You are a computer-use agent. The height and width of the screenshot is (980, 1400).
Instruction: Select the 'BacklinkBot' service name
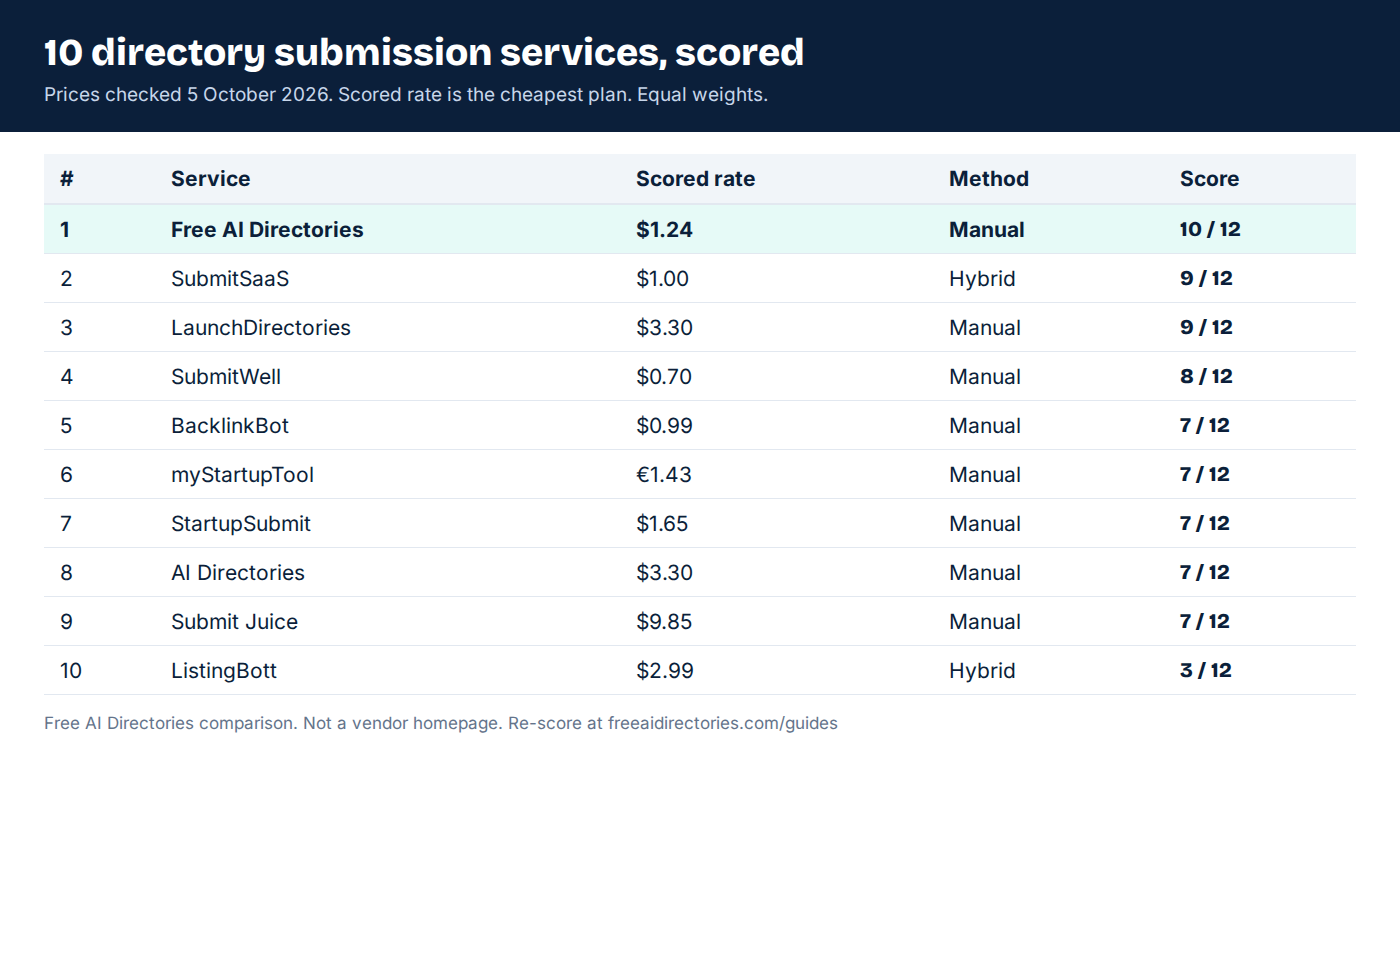[230, 426]
